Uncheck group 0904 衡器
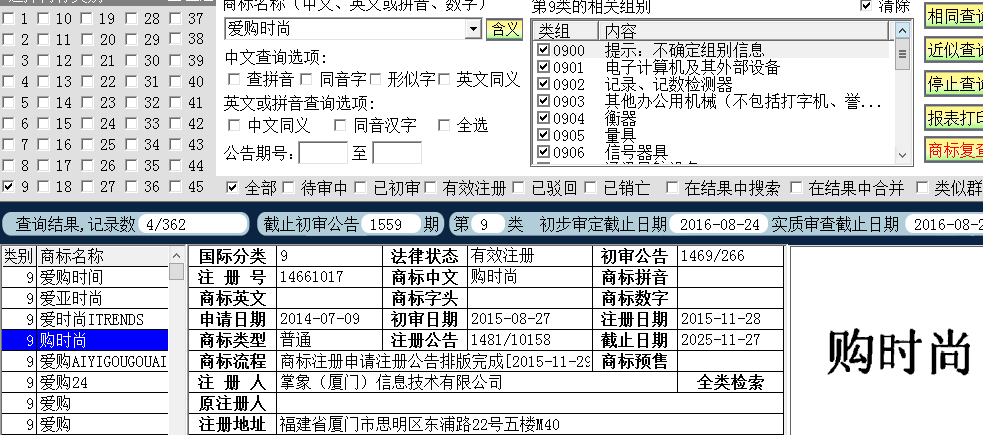The image size is (983, 435). point(544,118)
